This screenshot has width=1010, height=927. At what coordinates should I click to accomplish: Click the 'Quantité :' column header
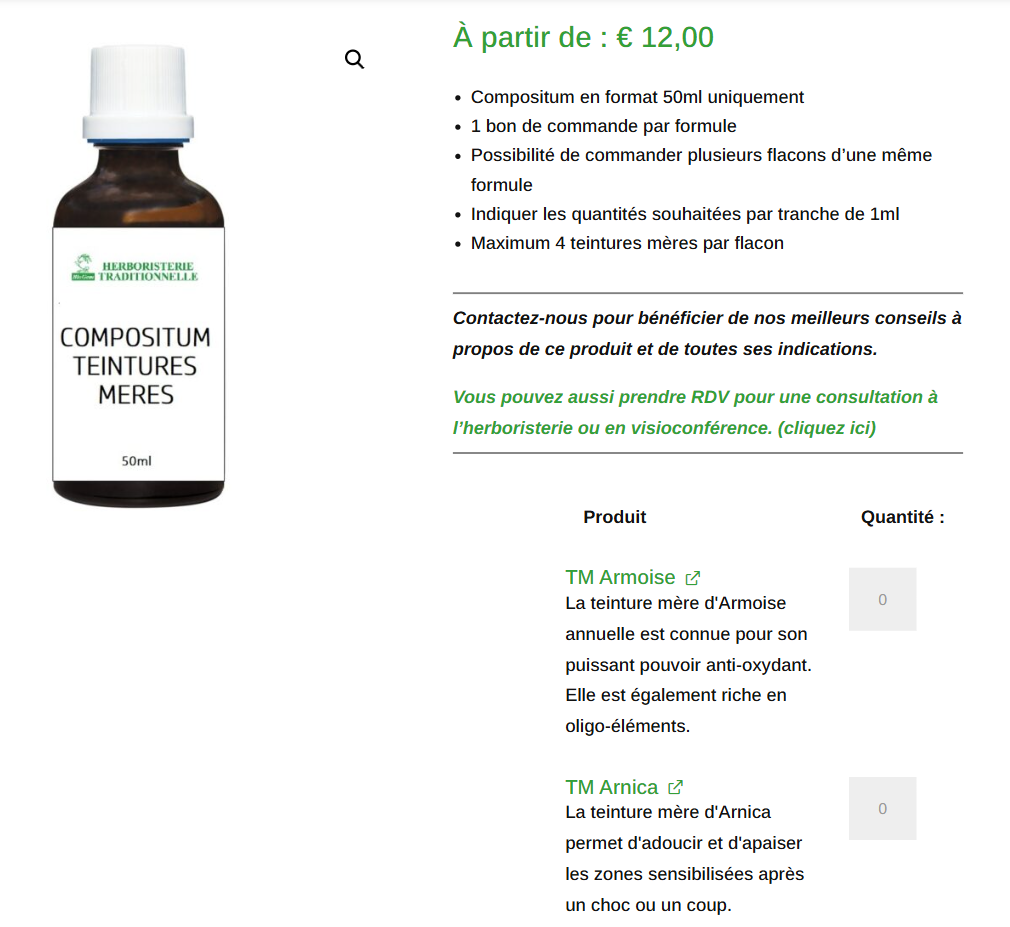point(902,517)
